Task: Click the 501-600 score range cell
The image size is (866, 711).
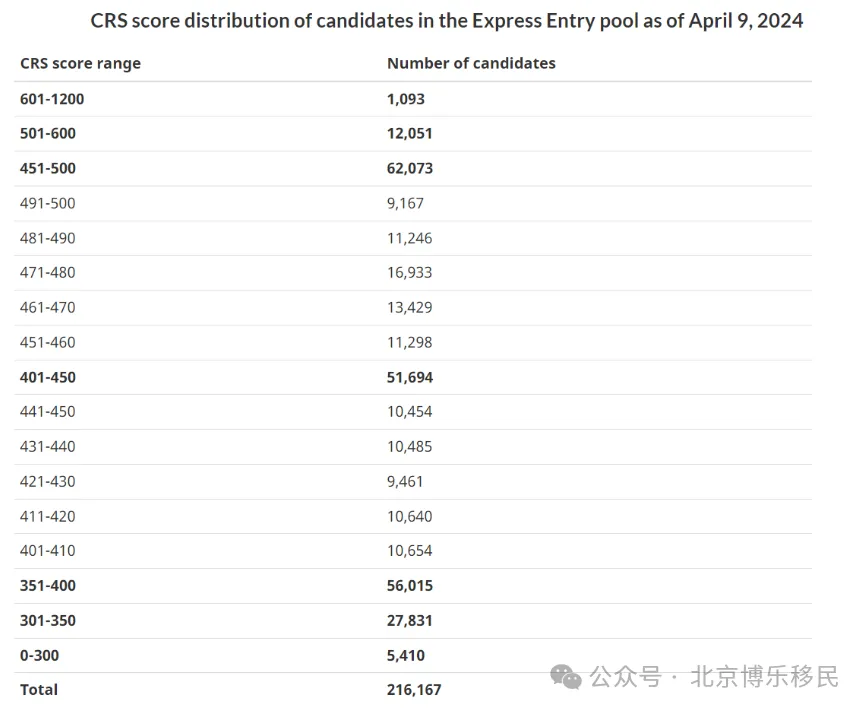Action: [x=47, y=134]
